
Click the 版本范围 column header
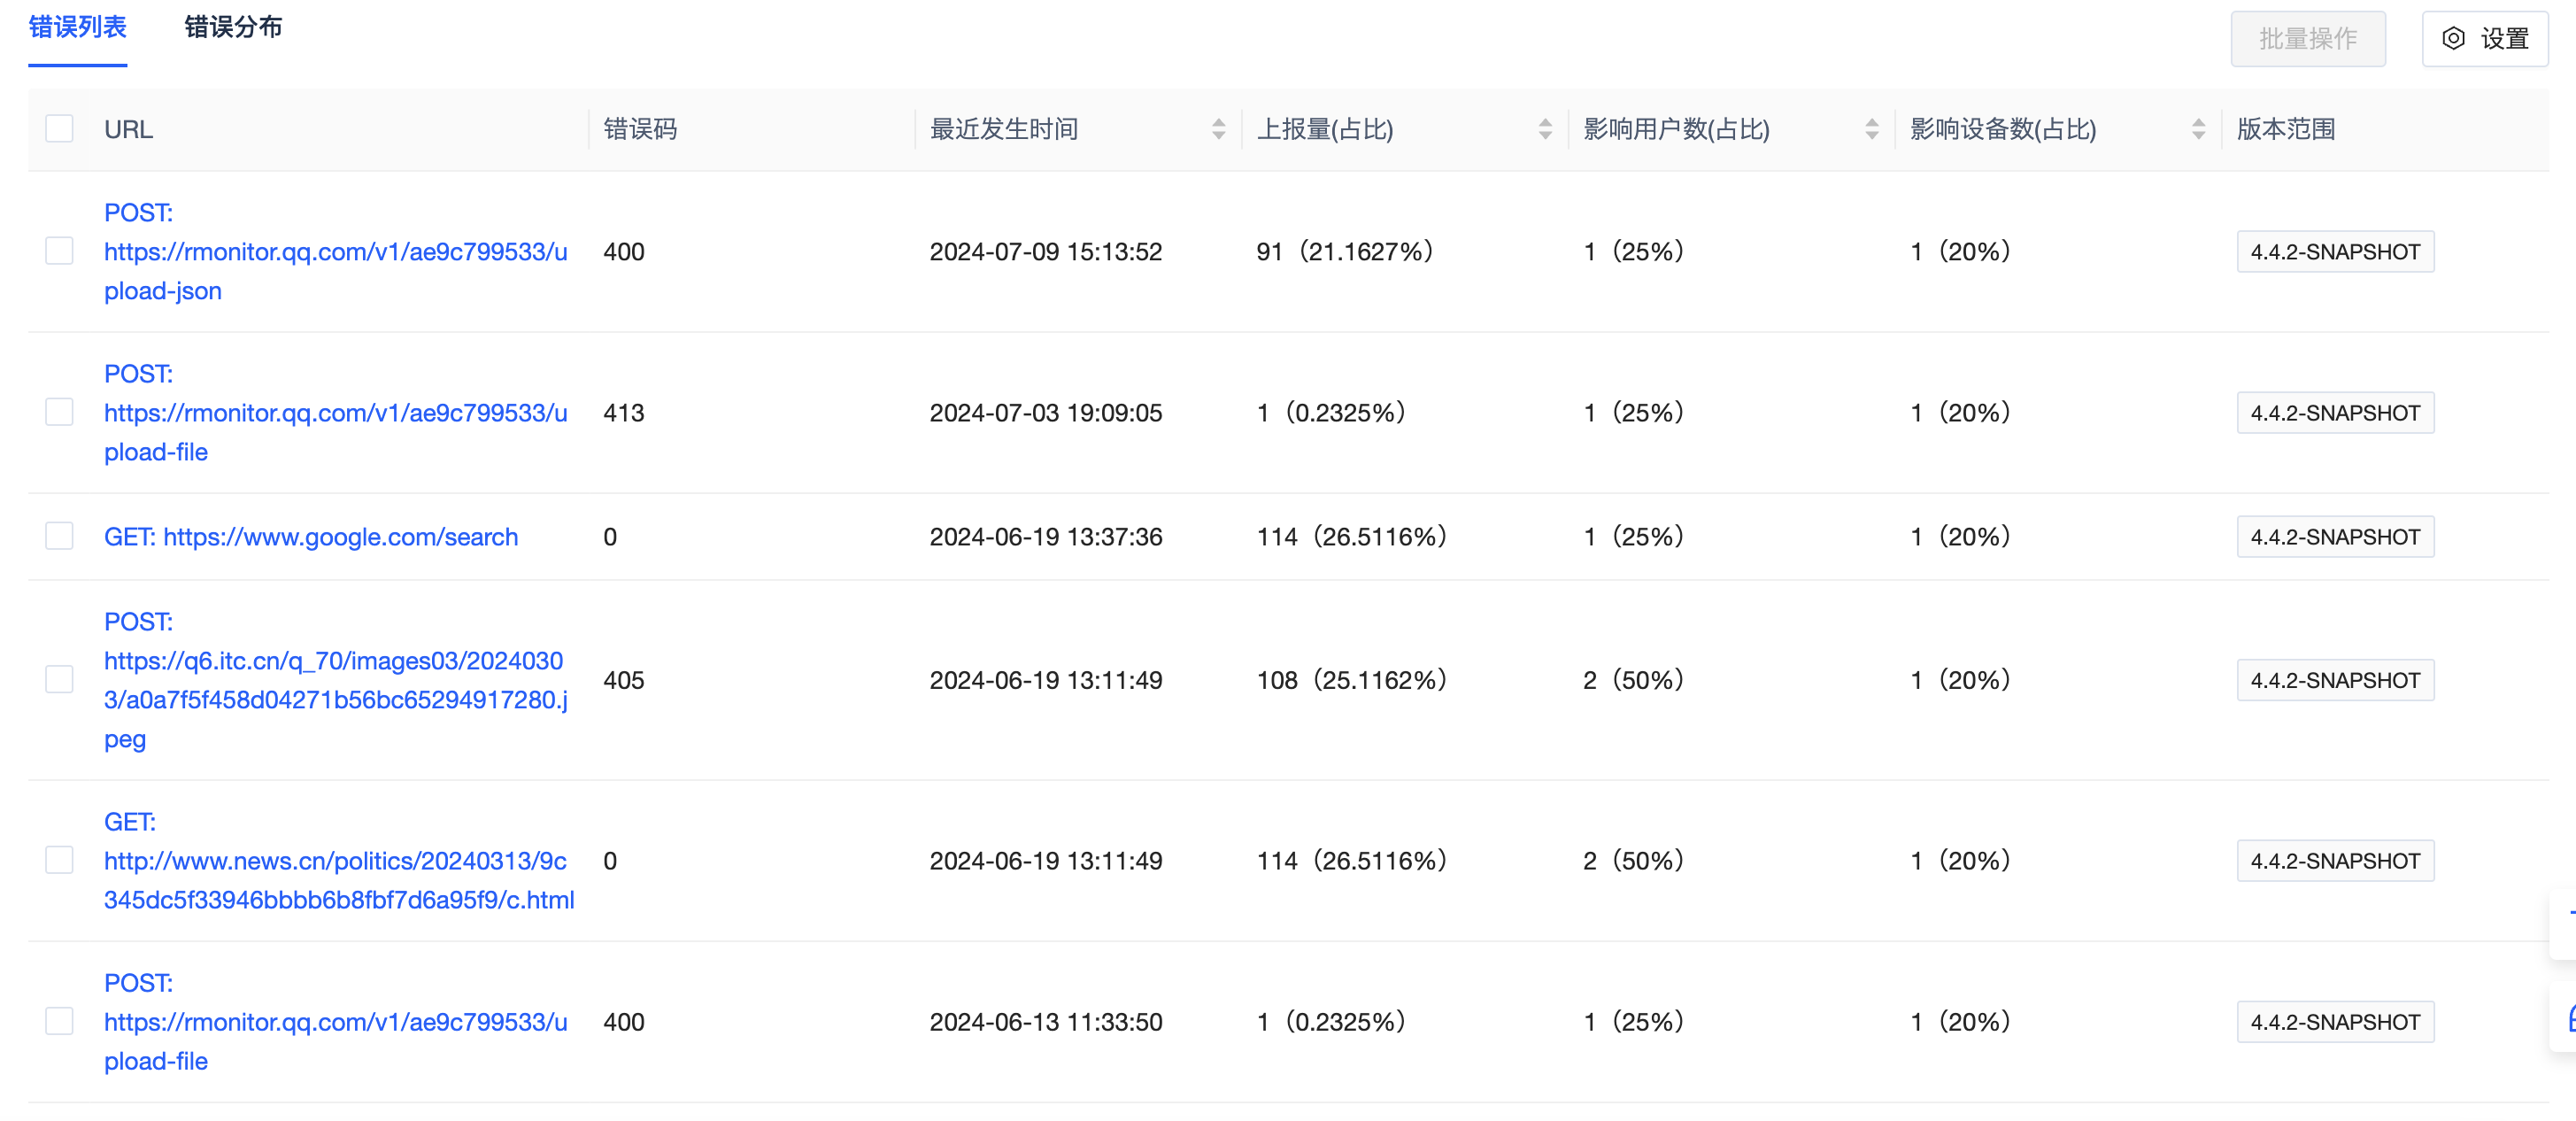click(x=2285, y=129)
